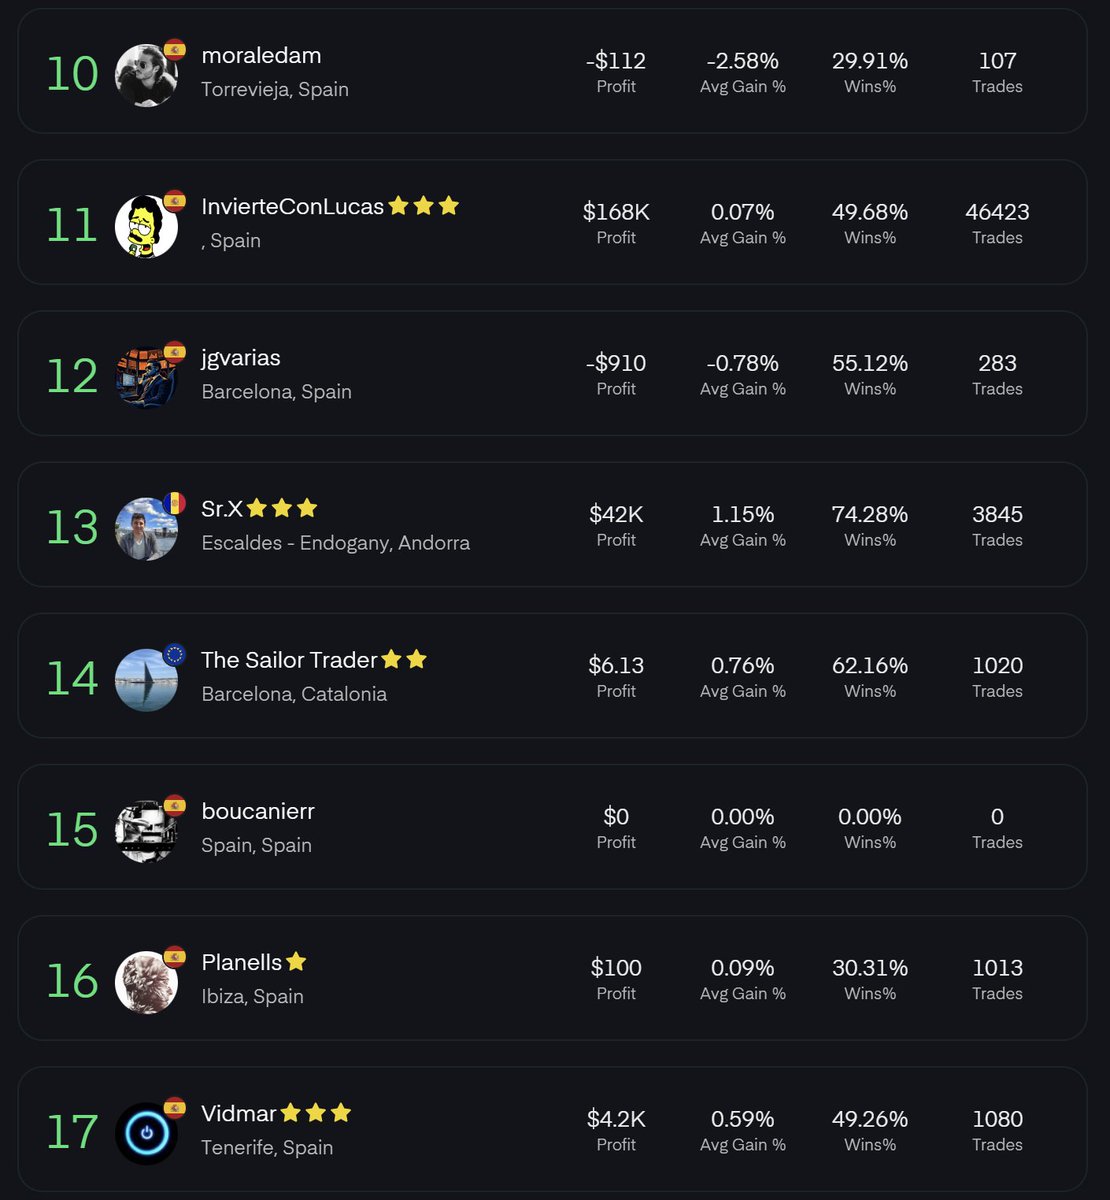Open Sr.X profile picture
The width and height of the screenshot is (1110, 1200).
point(147,528)
